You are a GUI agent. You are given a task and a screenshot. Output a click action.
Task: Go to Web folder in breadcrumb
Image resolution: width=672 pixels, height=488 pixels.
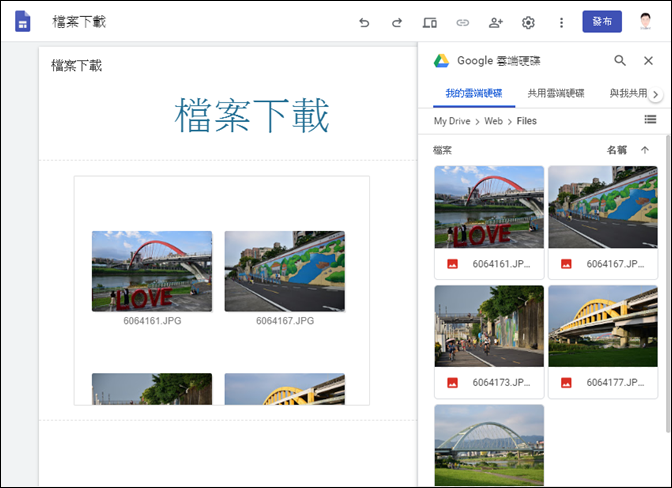pyautogui.click(x=493, y=121)
